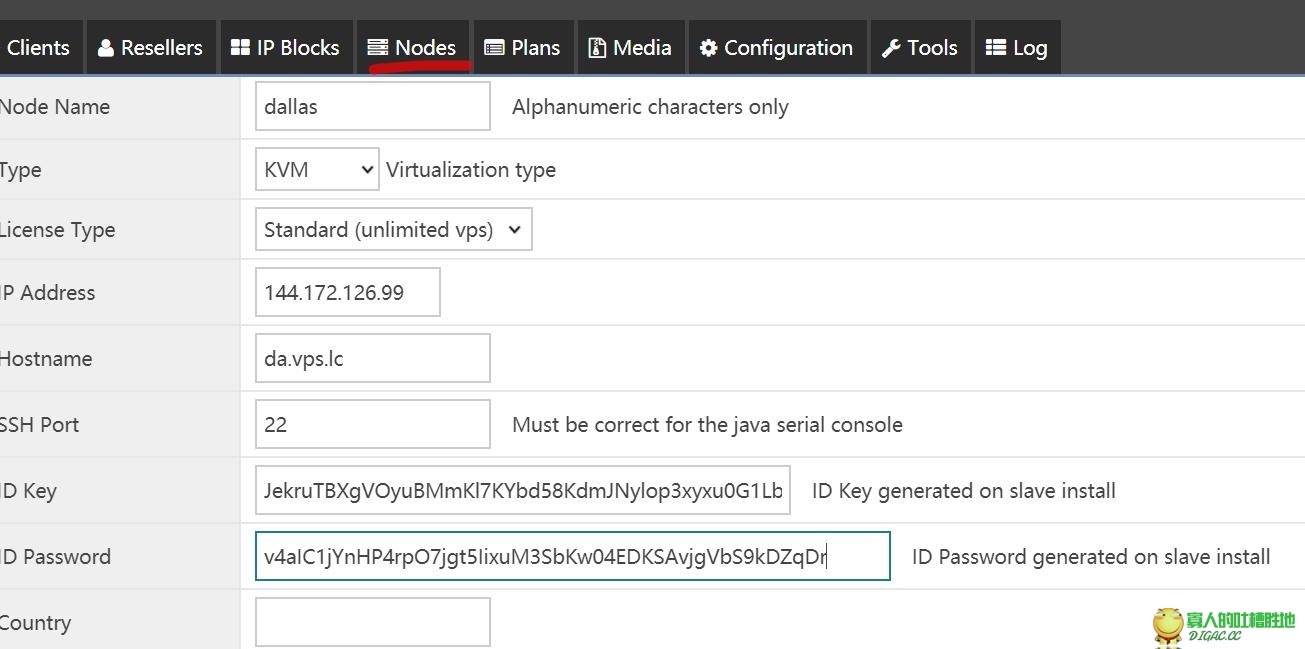This screenshot has height=649, width=1305.
Task: Switch to the IP Blocks tab label
Action: point(298,48)
